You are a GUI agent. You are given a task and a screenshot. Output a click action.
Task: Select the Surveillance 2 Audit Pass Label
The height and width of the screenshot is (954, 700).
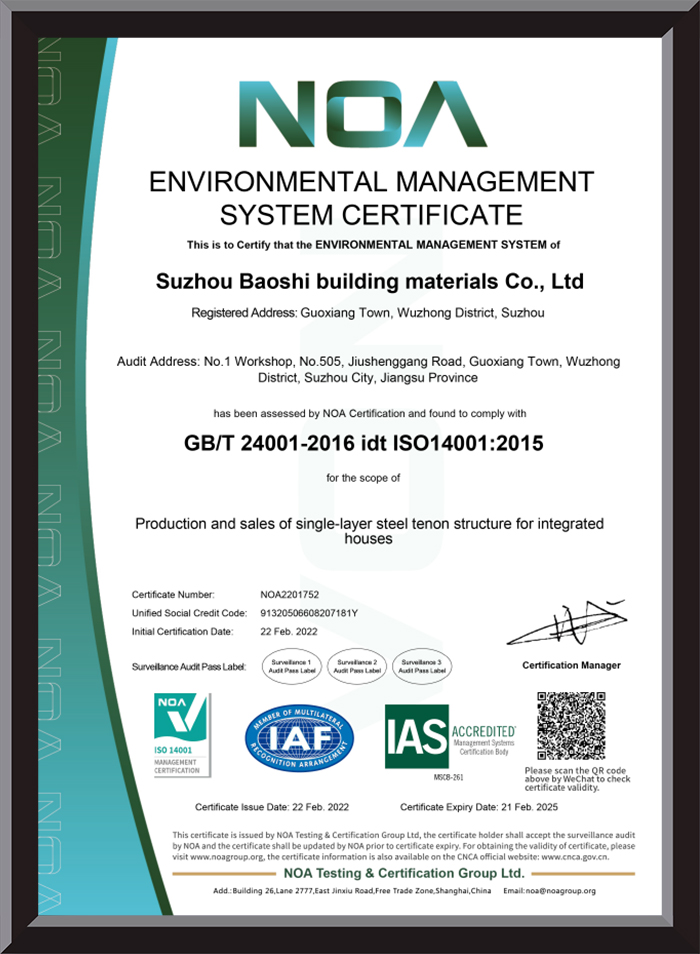pyautogui.click(x=357, y=665)
